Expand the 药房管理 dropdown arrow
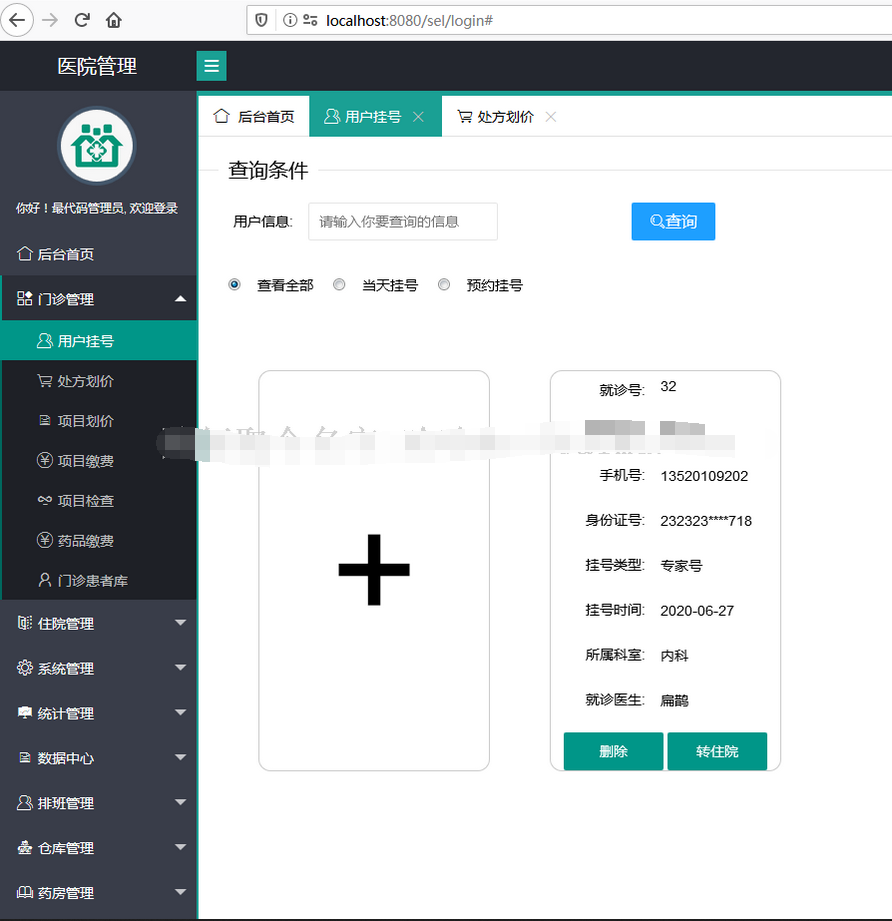 tap(181, 892)
